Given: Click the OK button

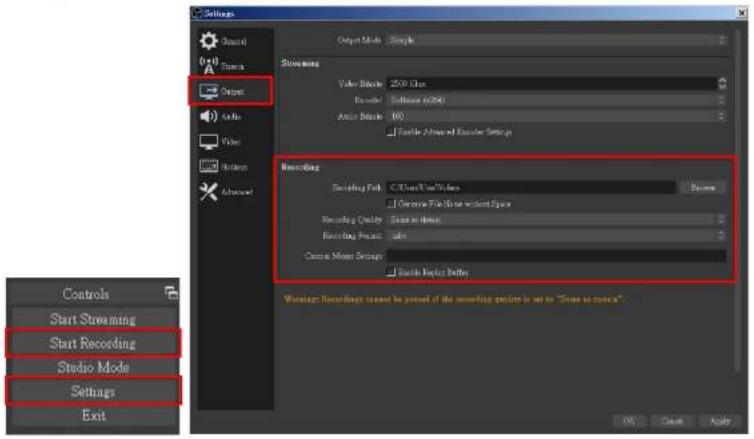Looking at the screenshot, I should [x=629, y=421].
